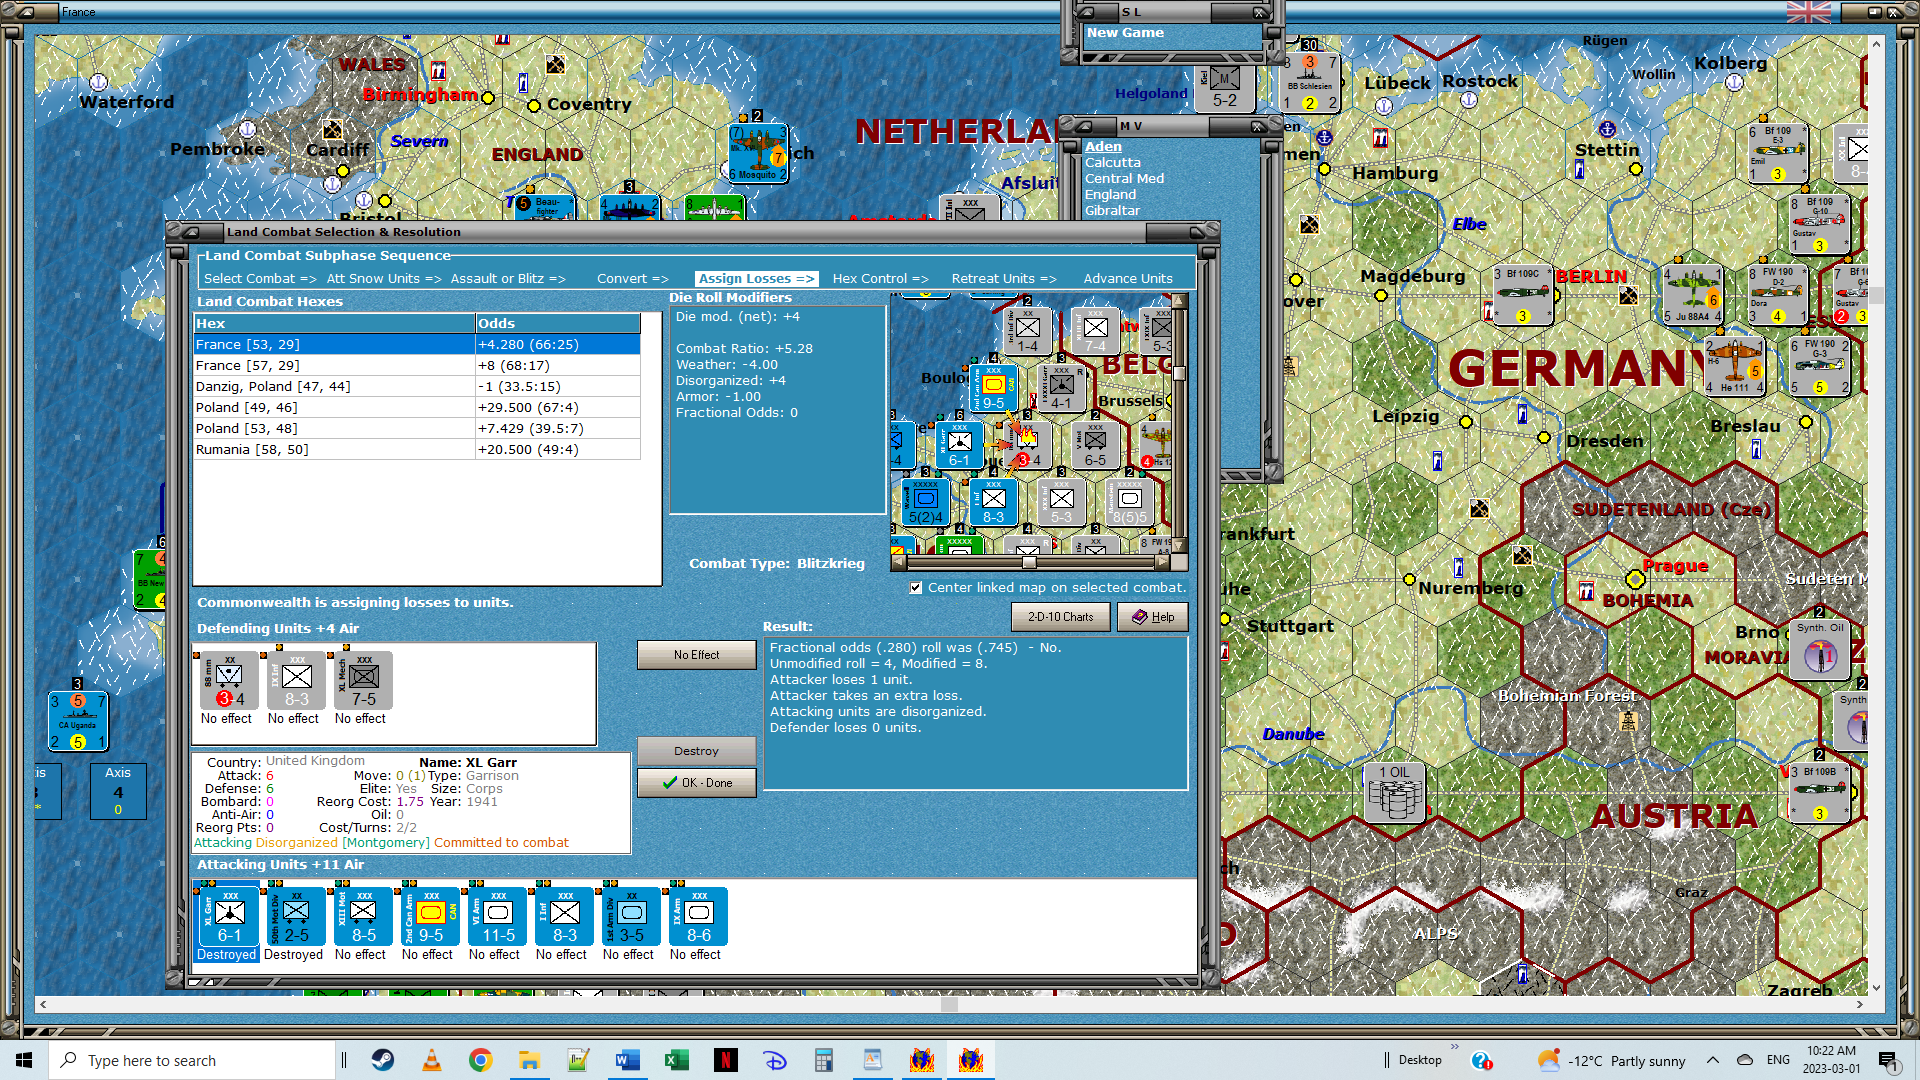
Task: Open combat Help
Action: [1152, 617]
